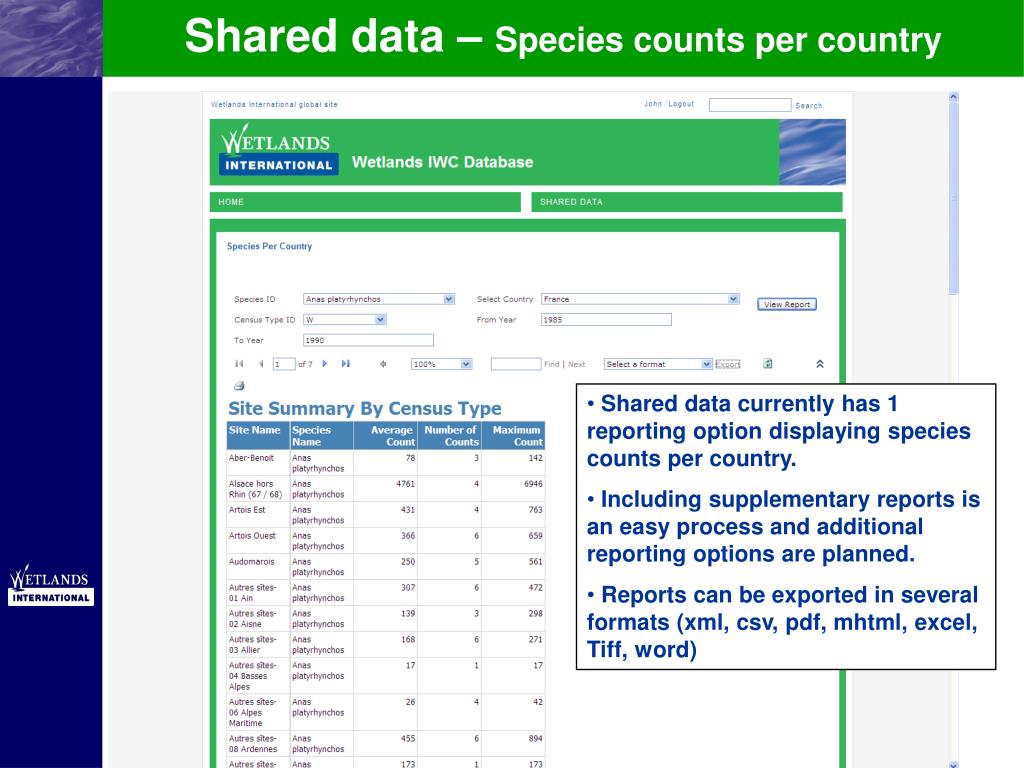Viewport: 1024px width, 768px height.
Task: Click the John user link
Action: coord(653,104)
